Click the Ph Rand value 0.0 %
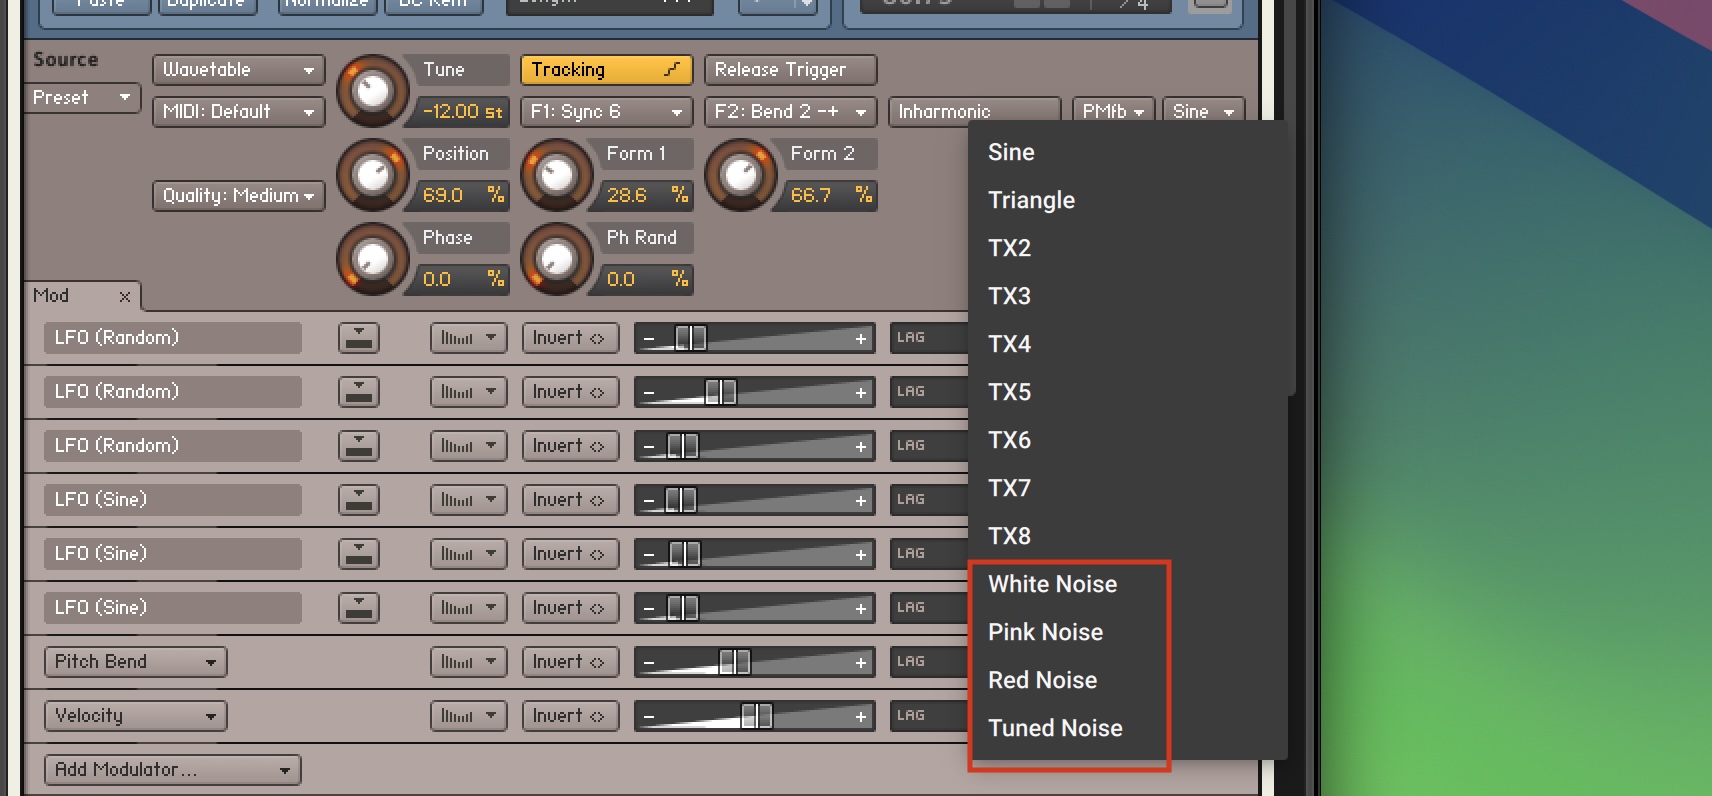Image resolution: width=1712 pixels, height=796 pixels. (x=646, y=280)
